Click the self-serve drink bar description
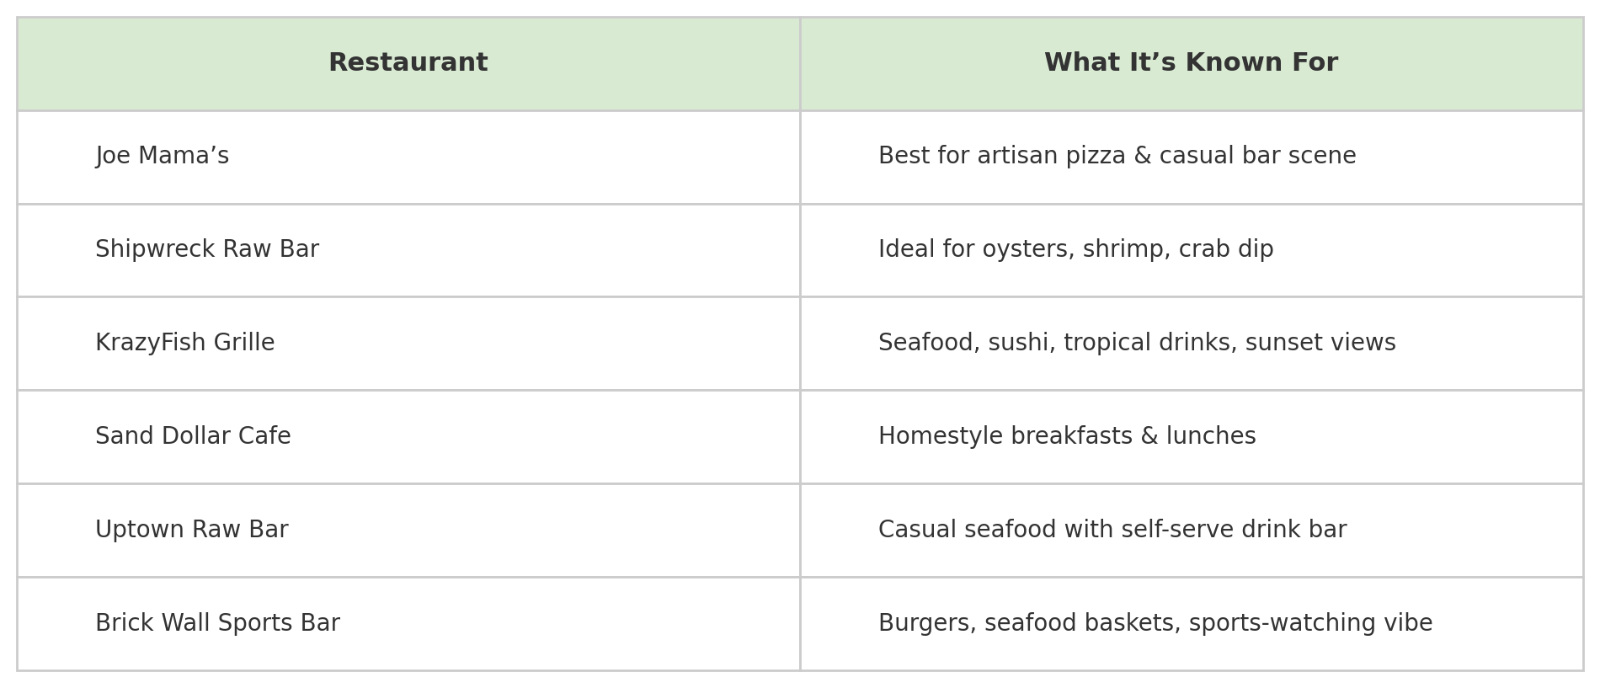This screenshot has width=1600, height=687. (x=1112, y=530)
